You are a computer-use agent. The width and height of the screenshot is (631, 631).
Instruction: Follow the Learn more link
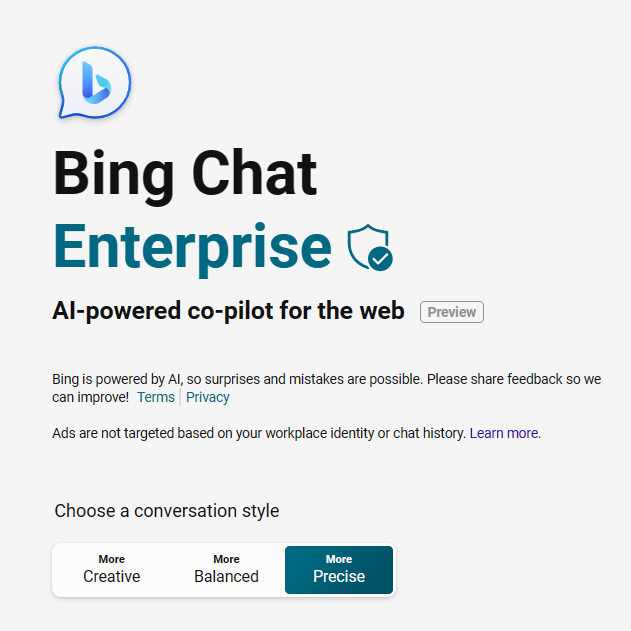(x=504, y=433)
